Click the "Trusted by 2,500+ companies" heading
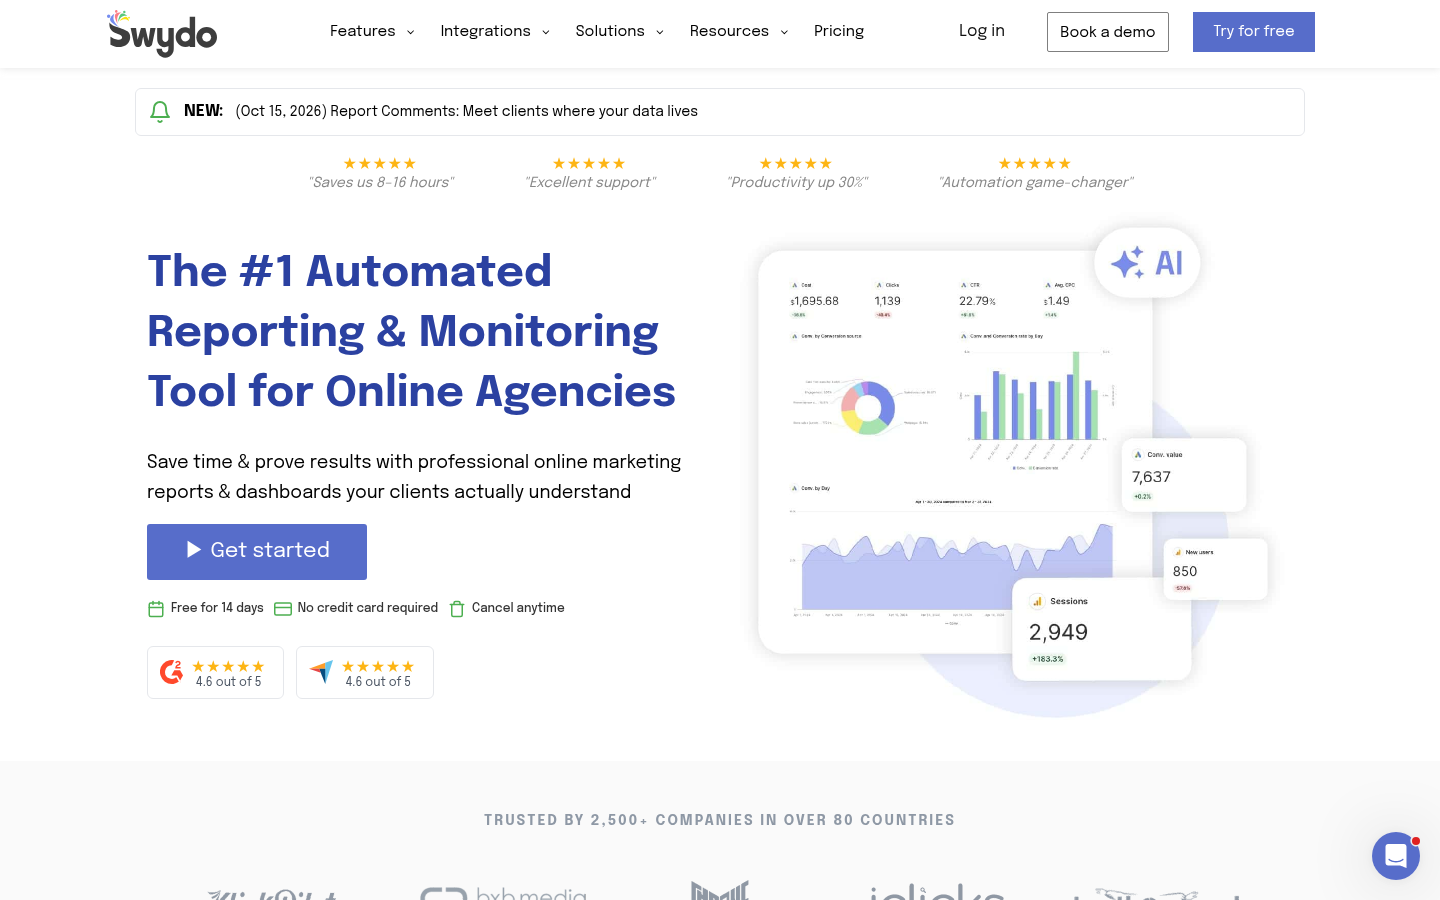Screen dimensions: 1440x900 (x=720, y=820)
